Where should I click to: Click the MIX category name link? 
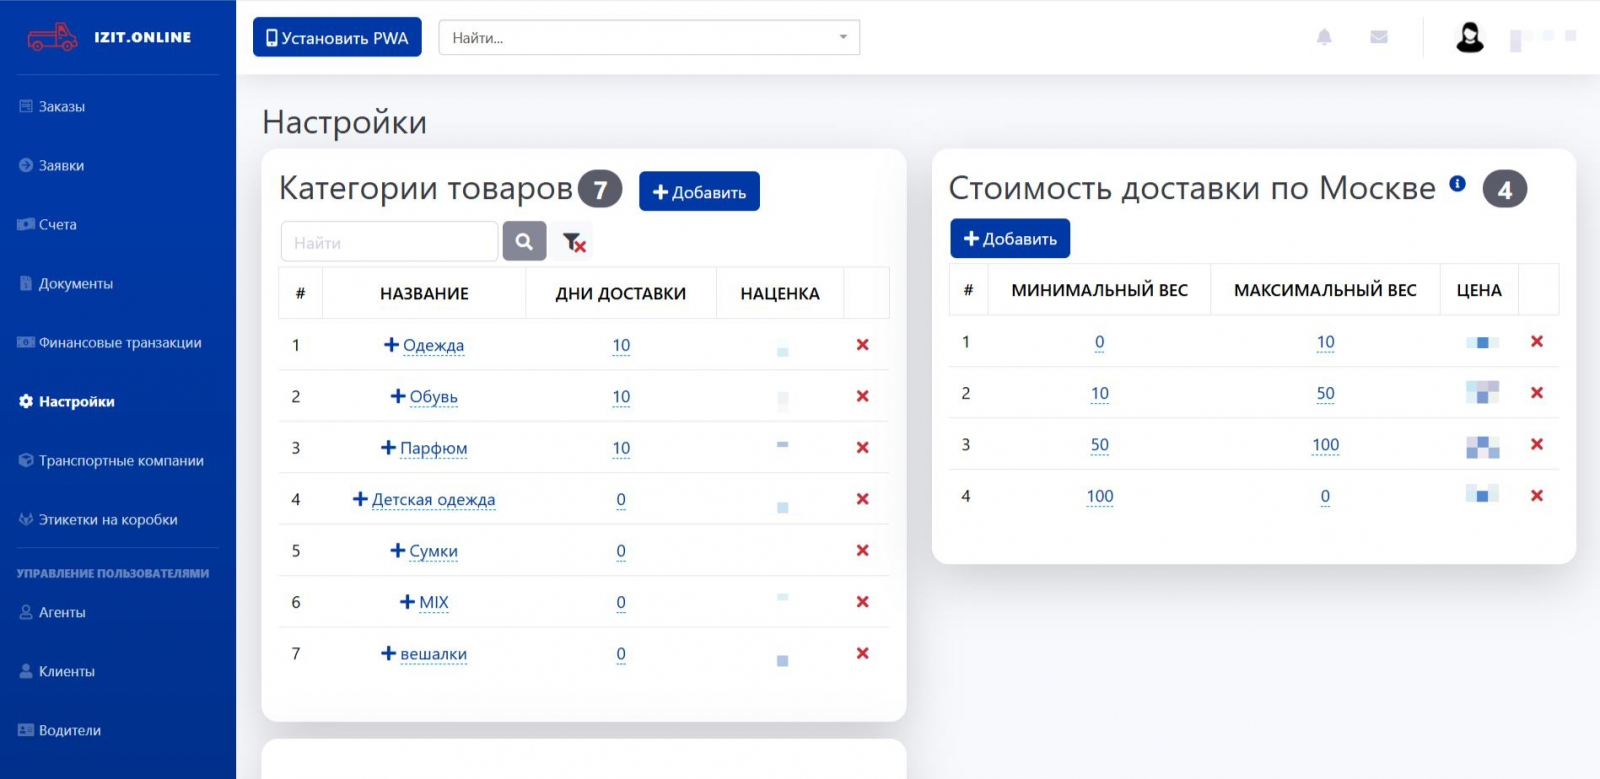click(x=434, y=602)
